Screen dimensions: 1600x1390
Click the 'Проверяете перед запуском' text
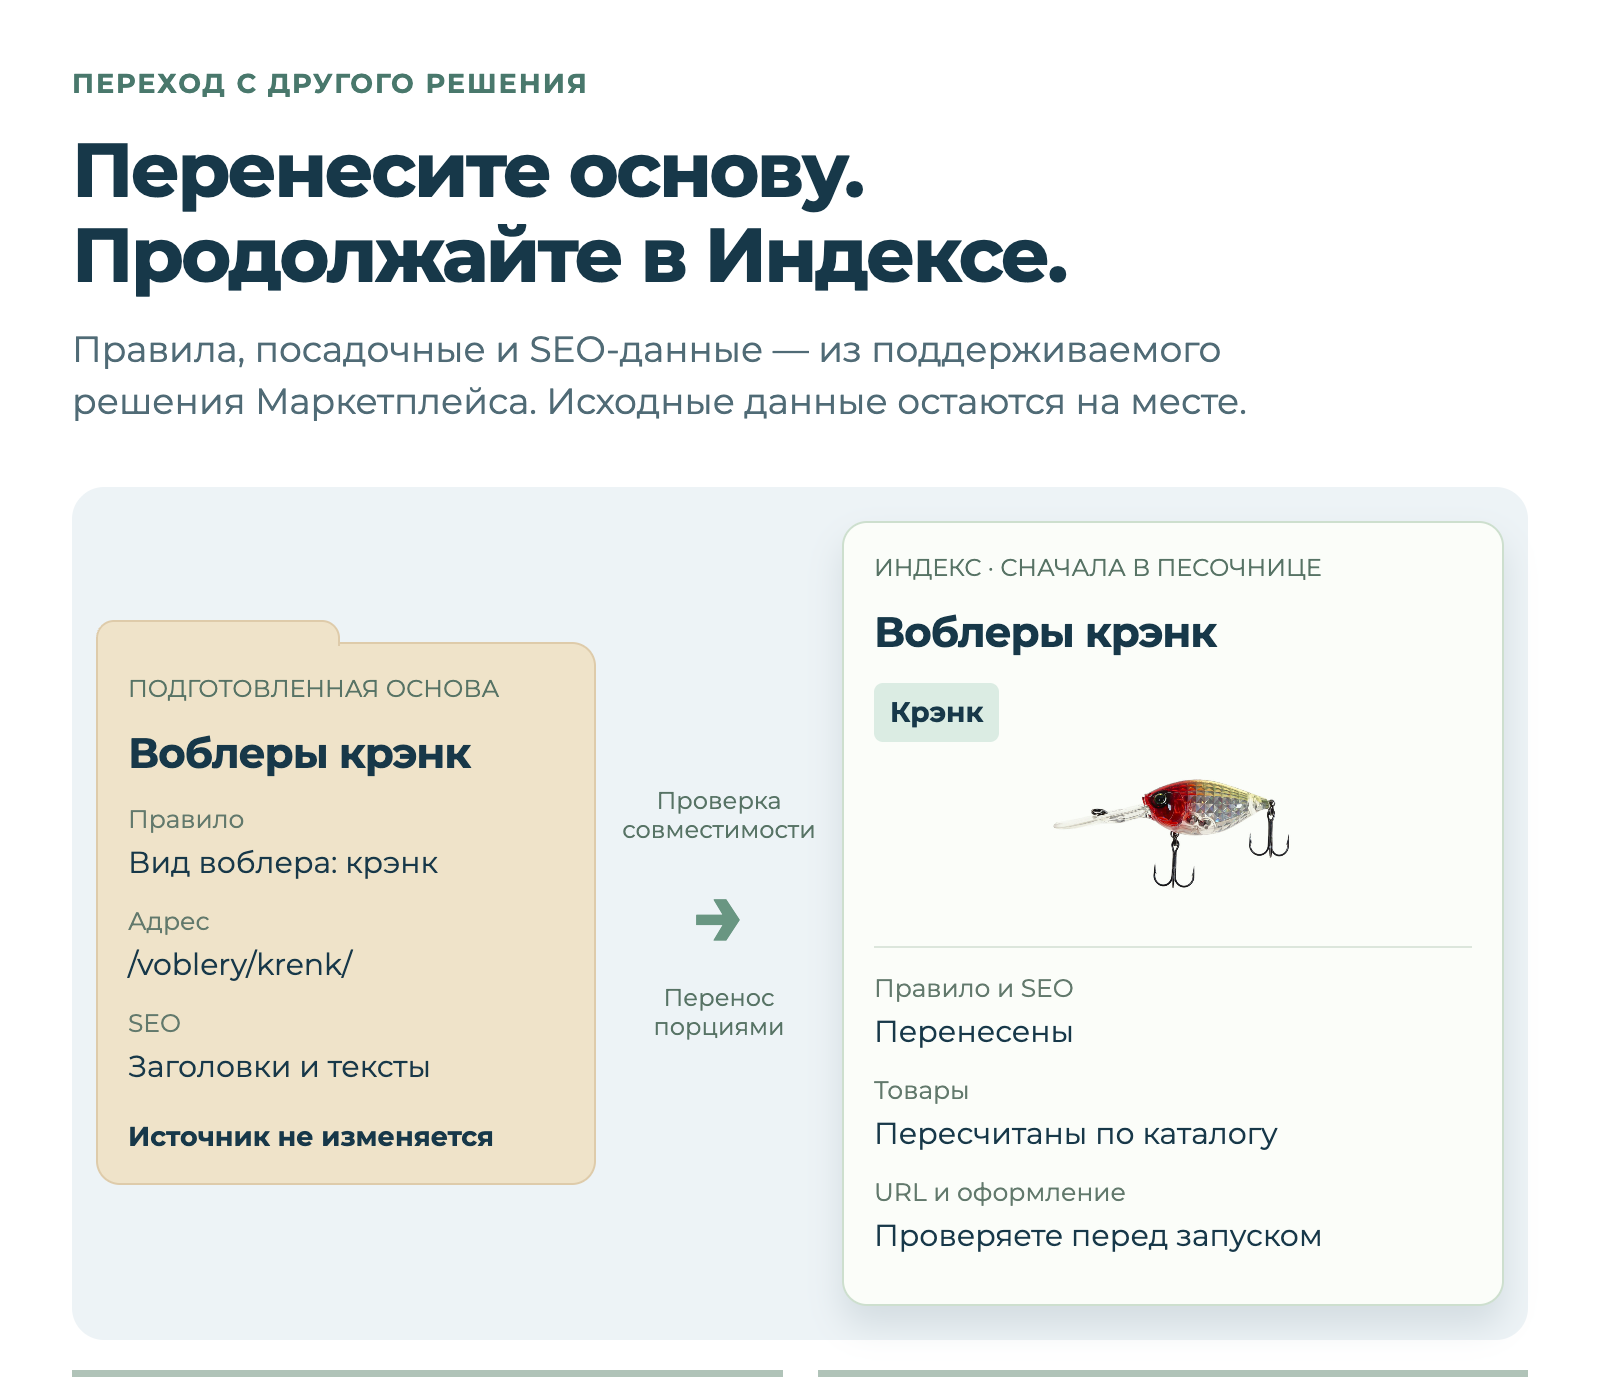point(1098,1236)
